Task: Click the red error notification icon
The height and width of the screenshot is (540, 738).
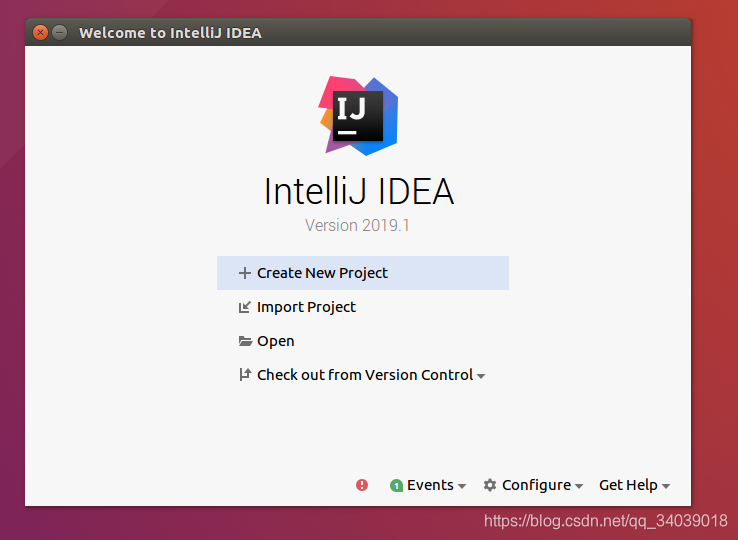Action: 362,485
